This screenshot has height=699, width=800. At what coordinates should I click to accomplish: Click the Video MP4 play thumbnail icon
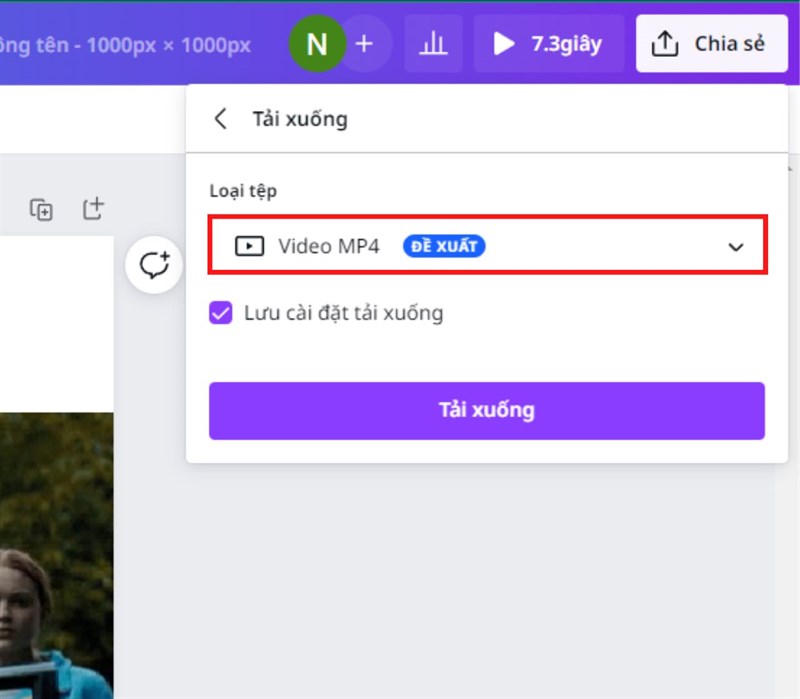point(249,246)
